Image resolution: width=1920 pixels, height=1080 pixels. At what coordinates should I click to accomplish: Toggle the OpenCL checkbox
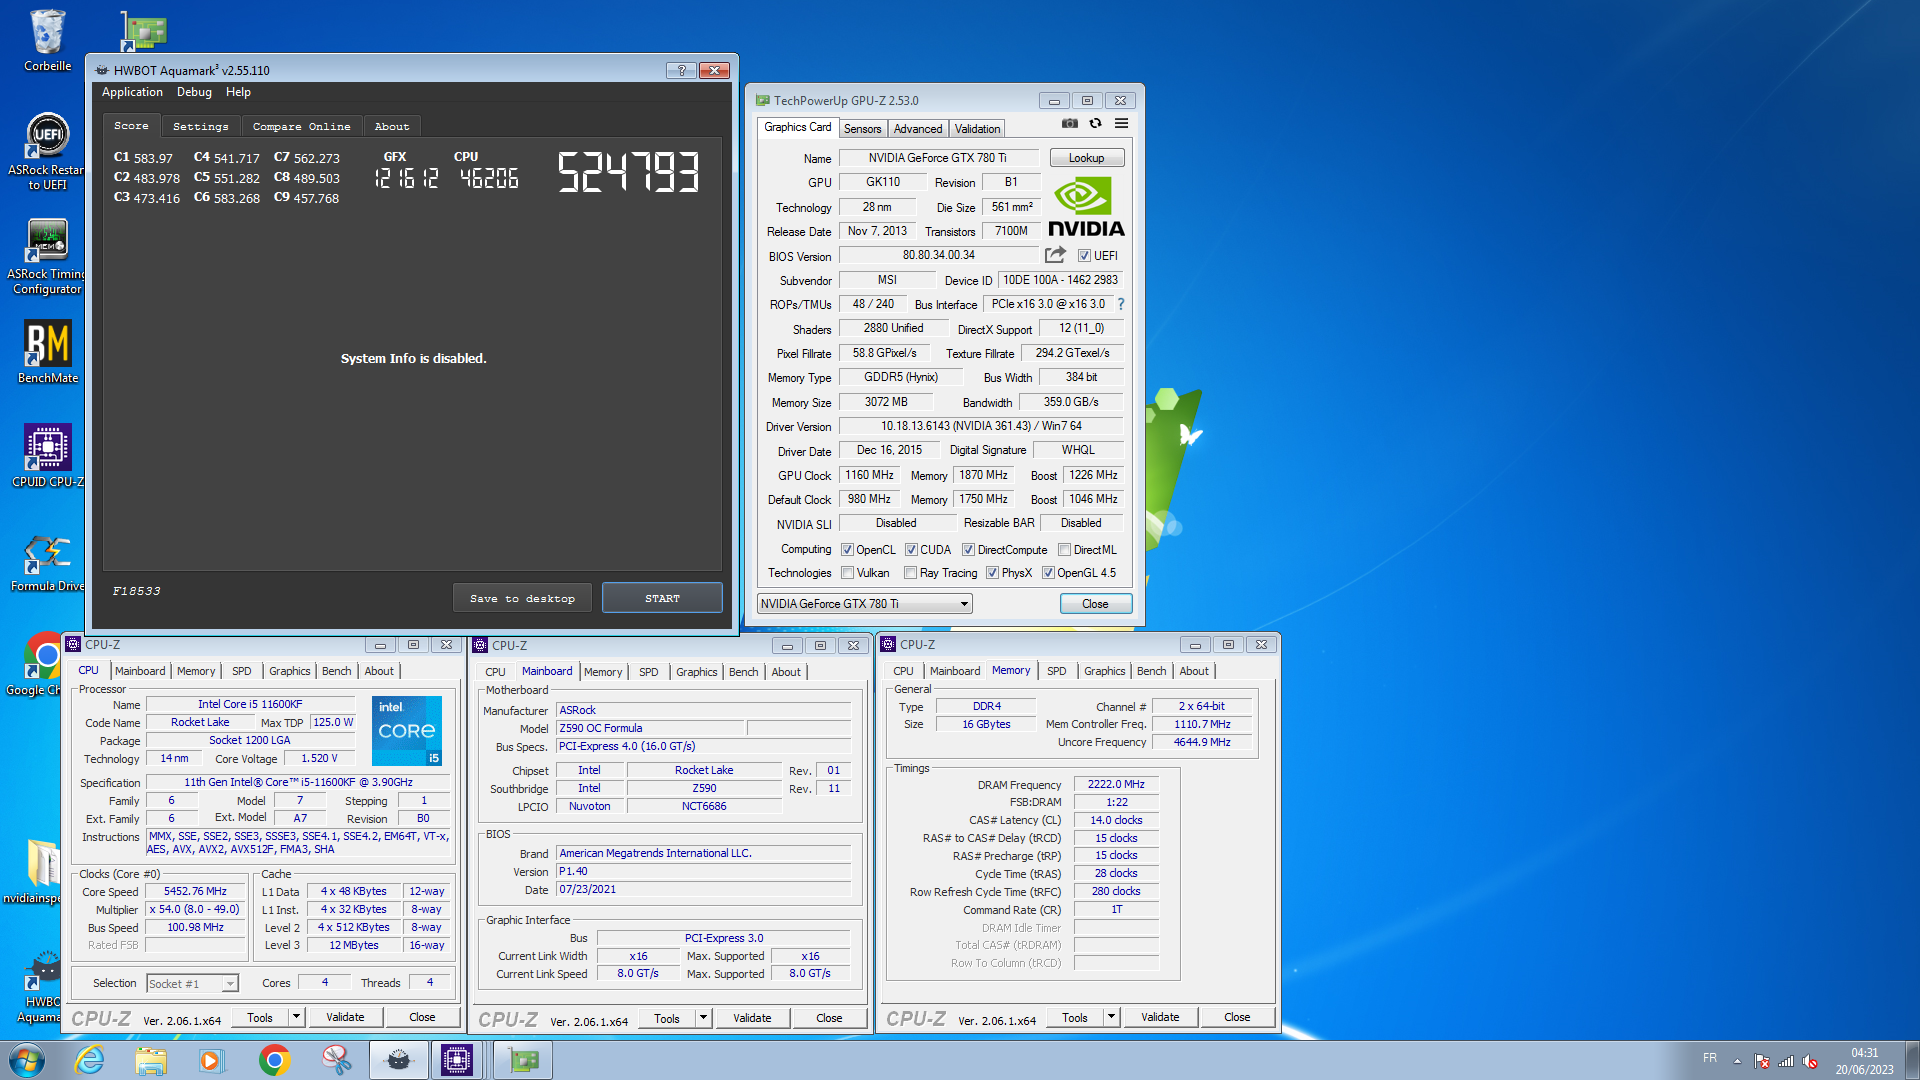click(x=847, y=550)
